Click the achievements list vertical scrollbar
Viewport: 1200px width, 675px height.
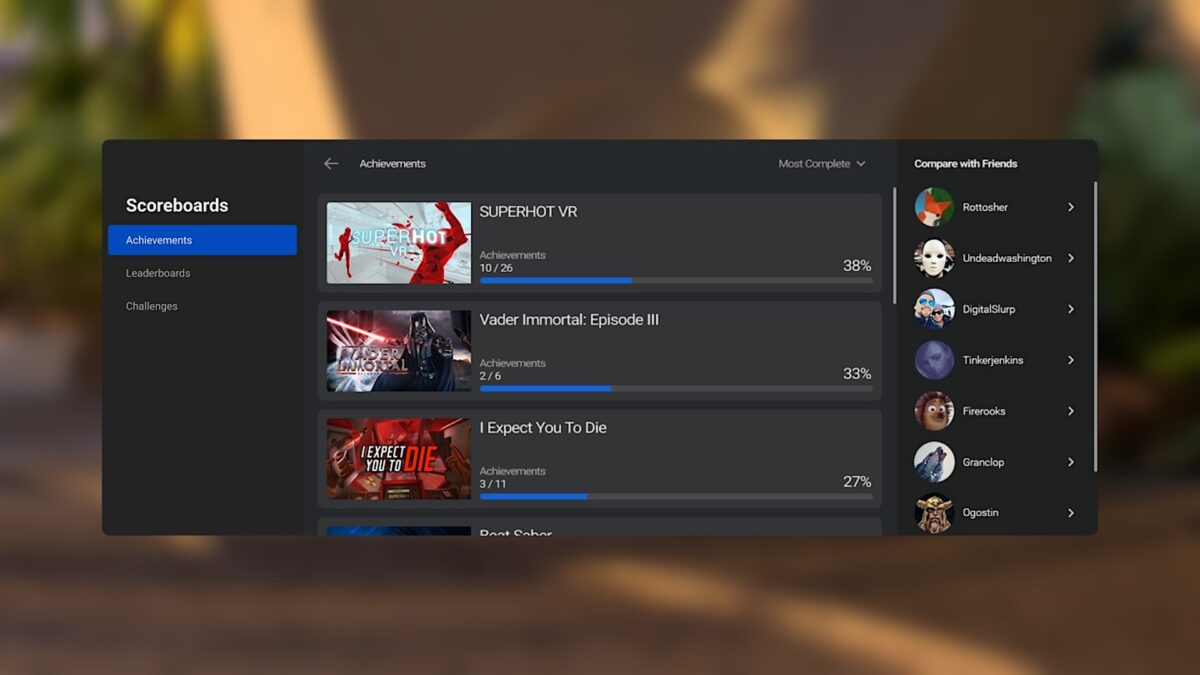894,245
